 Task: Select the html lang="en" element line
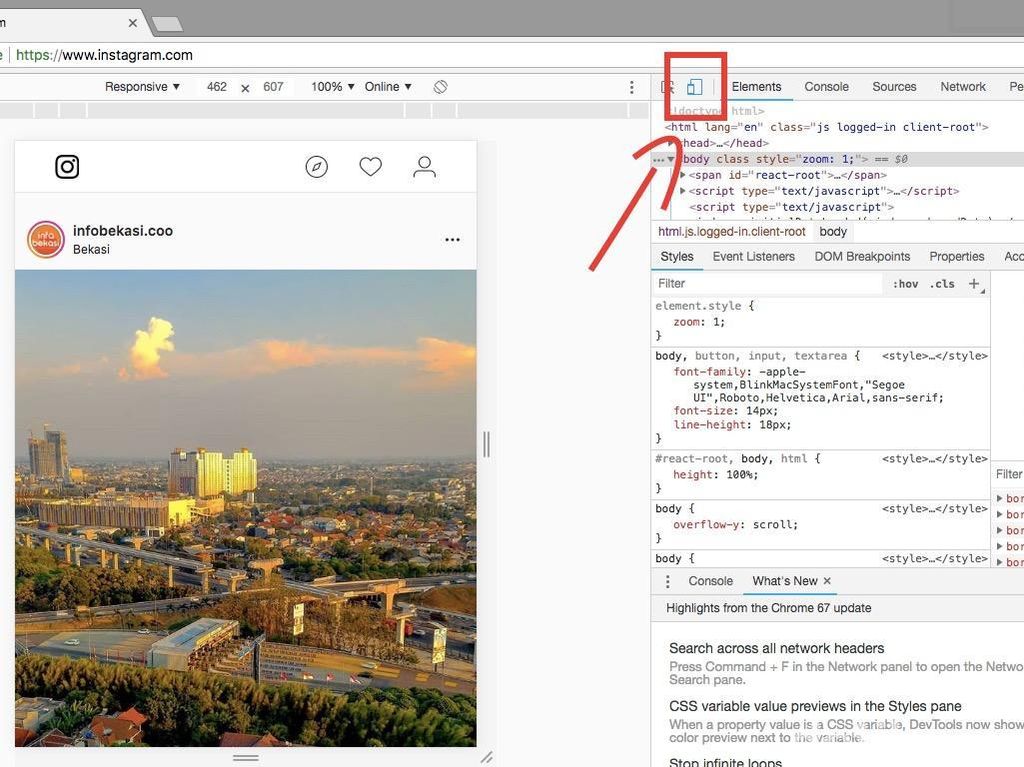click(x=827, y=127)
